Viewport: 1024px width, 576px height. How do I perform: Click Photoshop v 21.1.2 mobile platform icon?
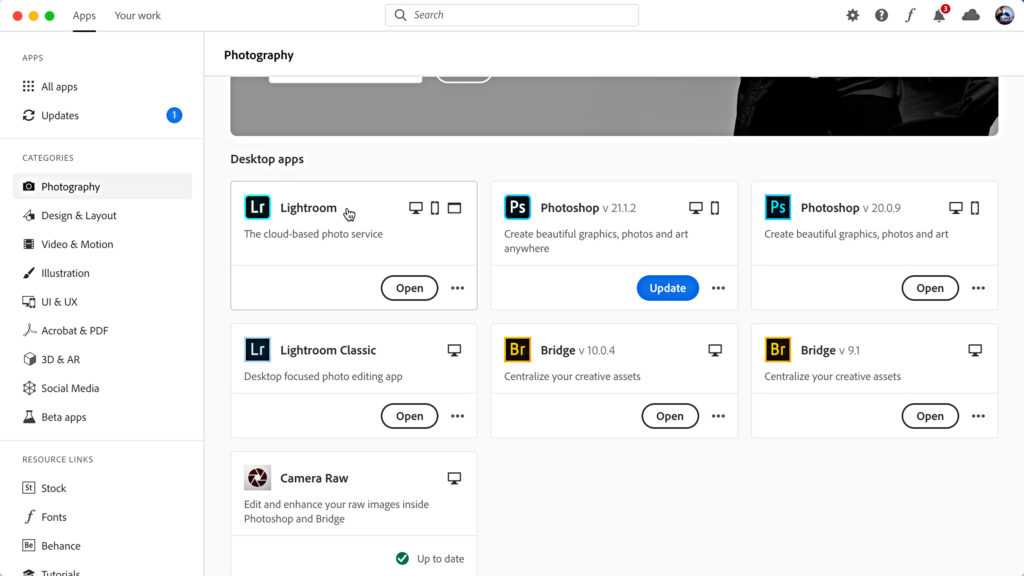pyautogui.click(x=715, y=208)
